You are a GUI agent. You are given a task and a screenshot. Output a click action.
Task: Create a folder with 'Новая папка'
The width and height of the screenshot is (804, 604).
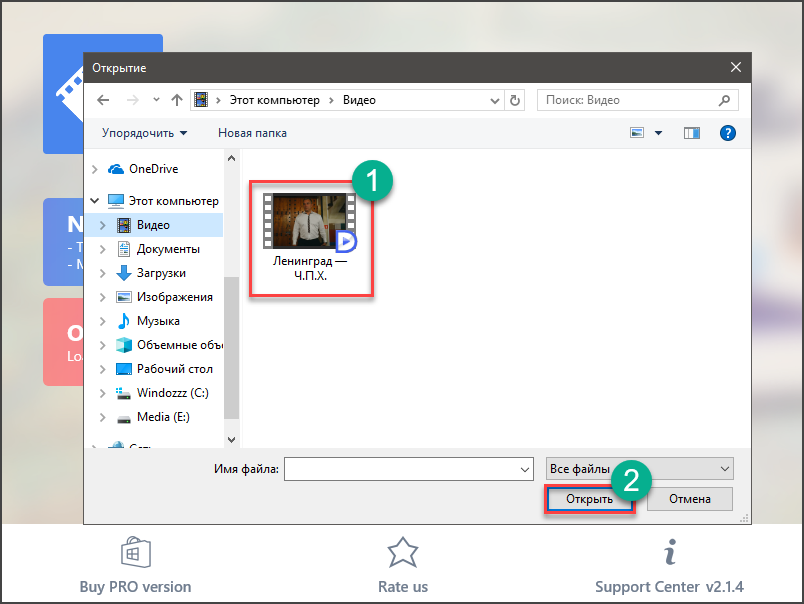click(x=252, y=133)
